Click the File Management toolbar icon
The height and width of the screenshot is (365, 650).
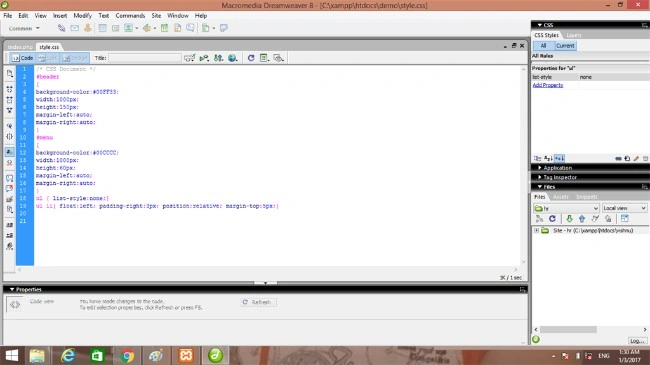pos(218,58)
